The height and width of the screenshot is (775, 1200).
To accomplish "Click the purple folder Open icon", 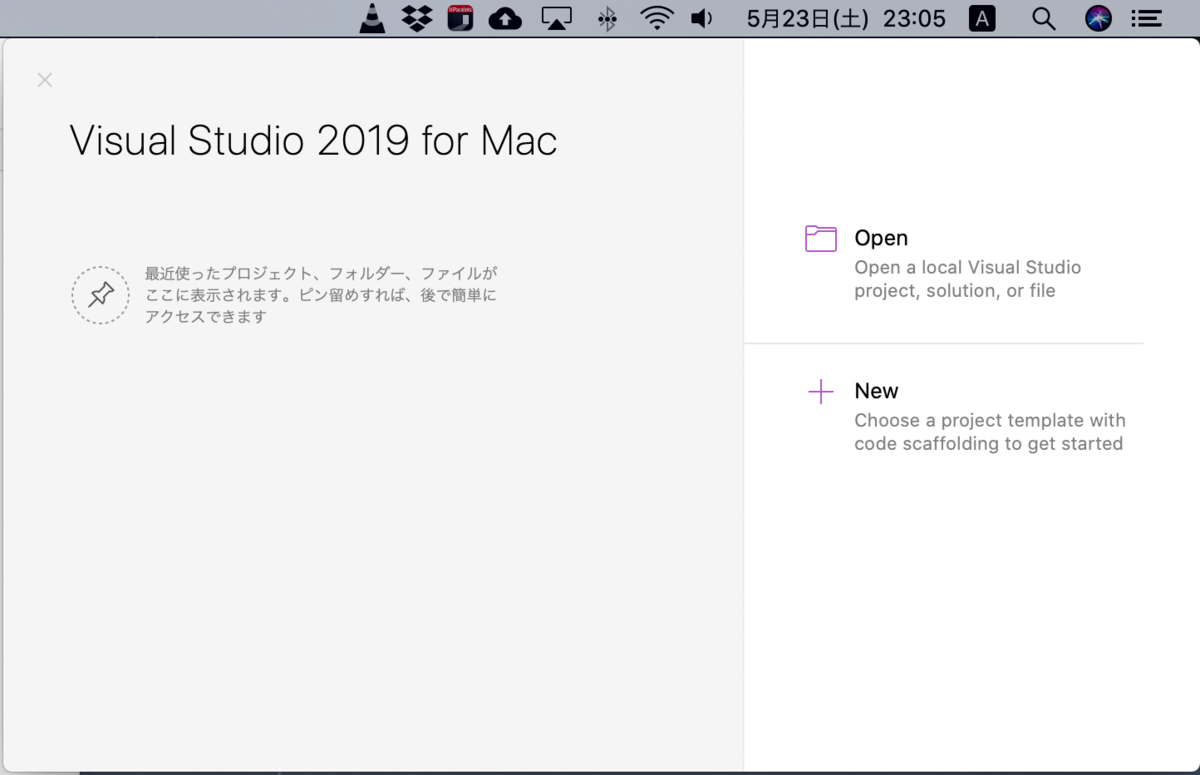I will click(x=821, y=238).
